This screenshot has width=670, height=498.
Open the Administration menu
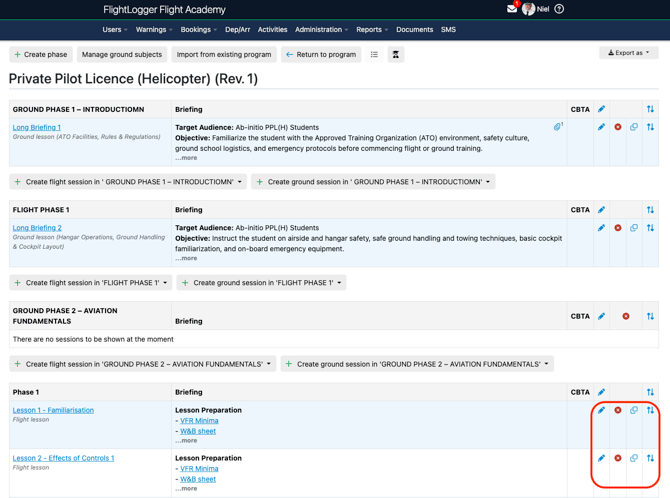pyautogui.click(x=321, y=29)
